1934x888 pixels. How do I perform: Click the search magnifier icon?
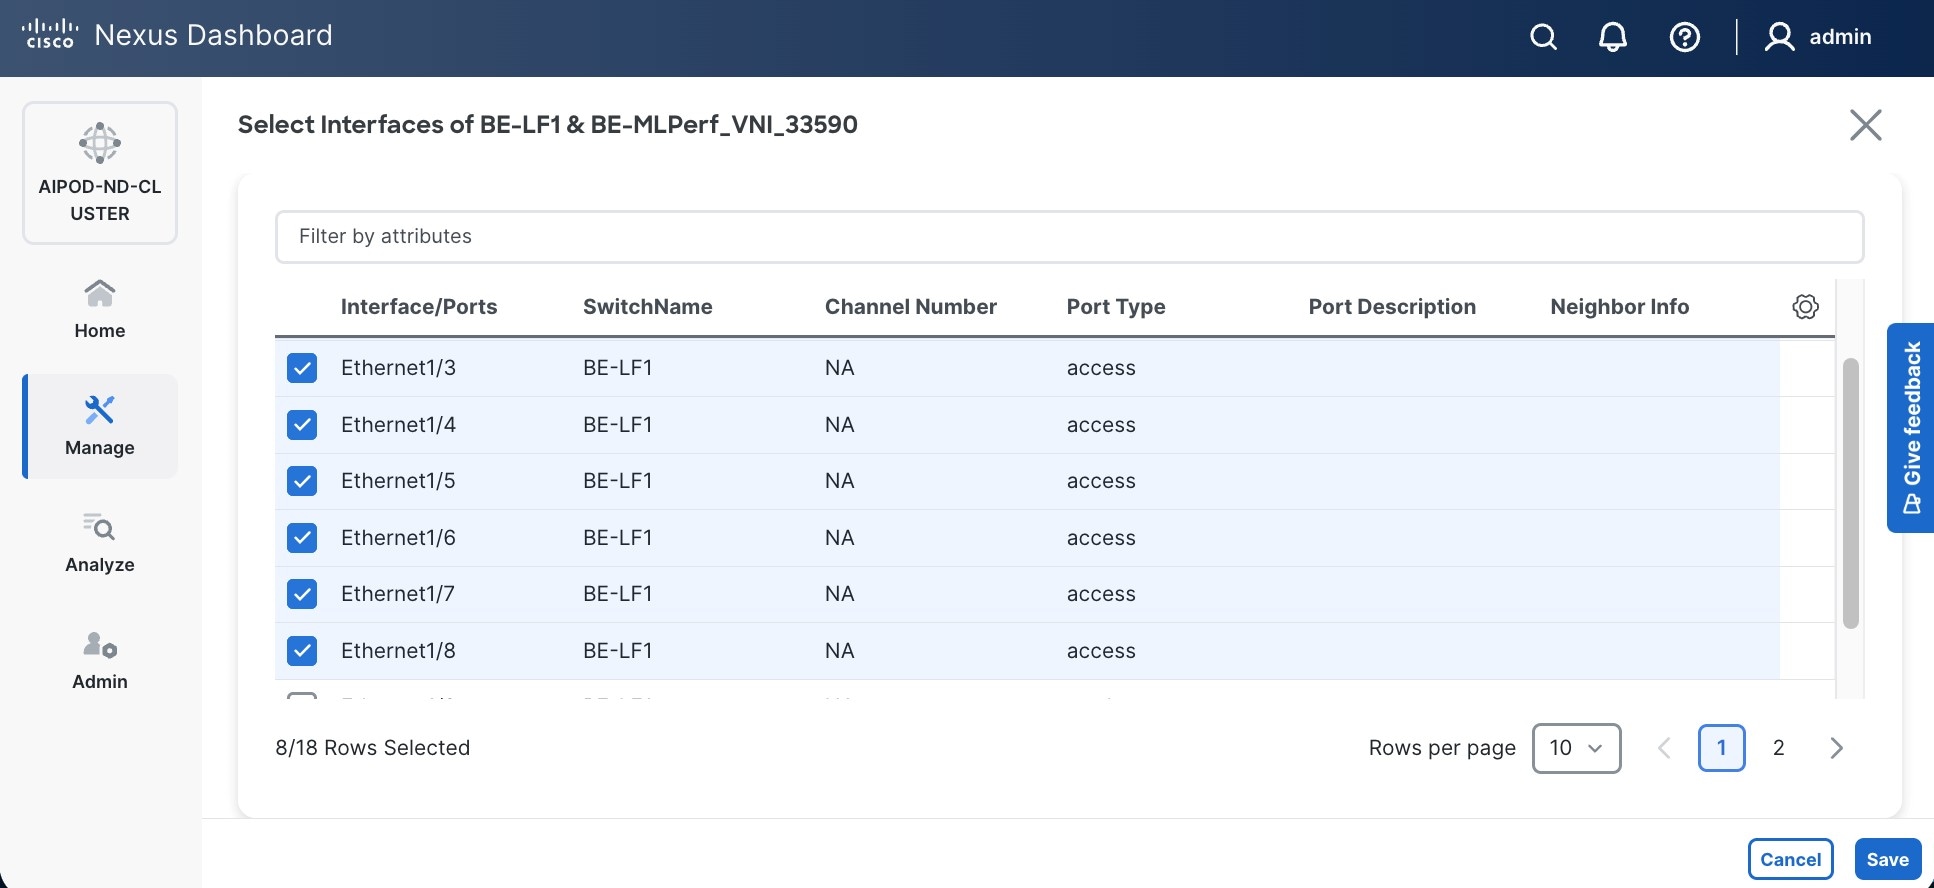[x=1543, y=37]
